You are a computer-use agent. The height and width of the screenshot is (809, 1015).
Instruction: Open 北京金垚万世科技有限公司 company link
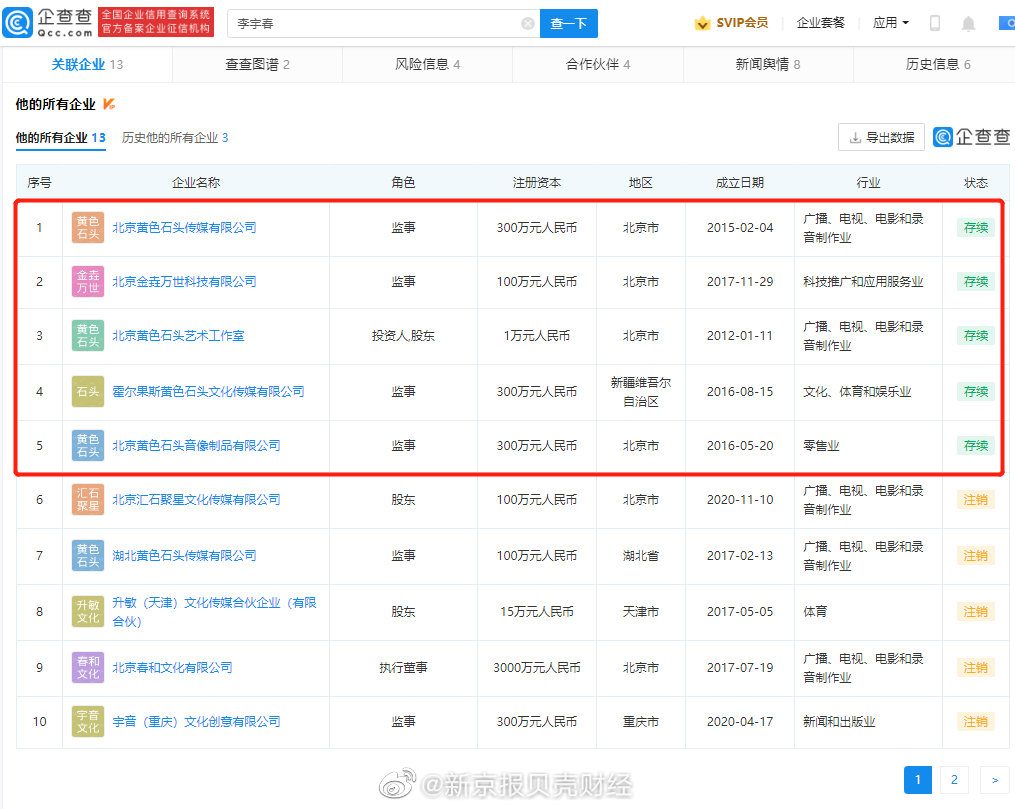point(184,282)
